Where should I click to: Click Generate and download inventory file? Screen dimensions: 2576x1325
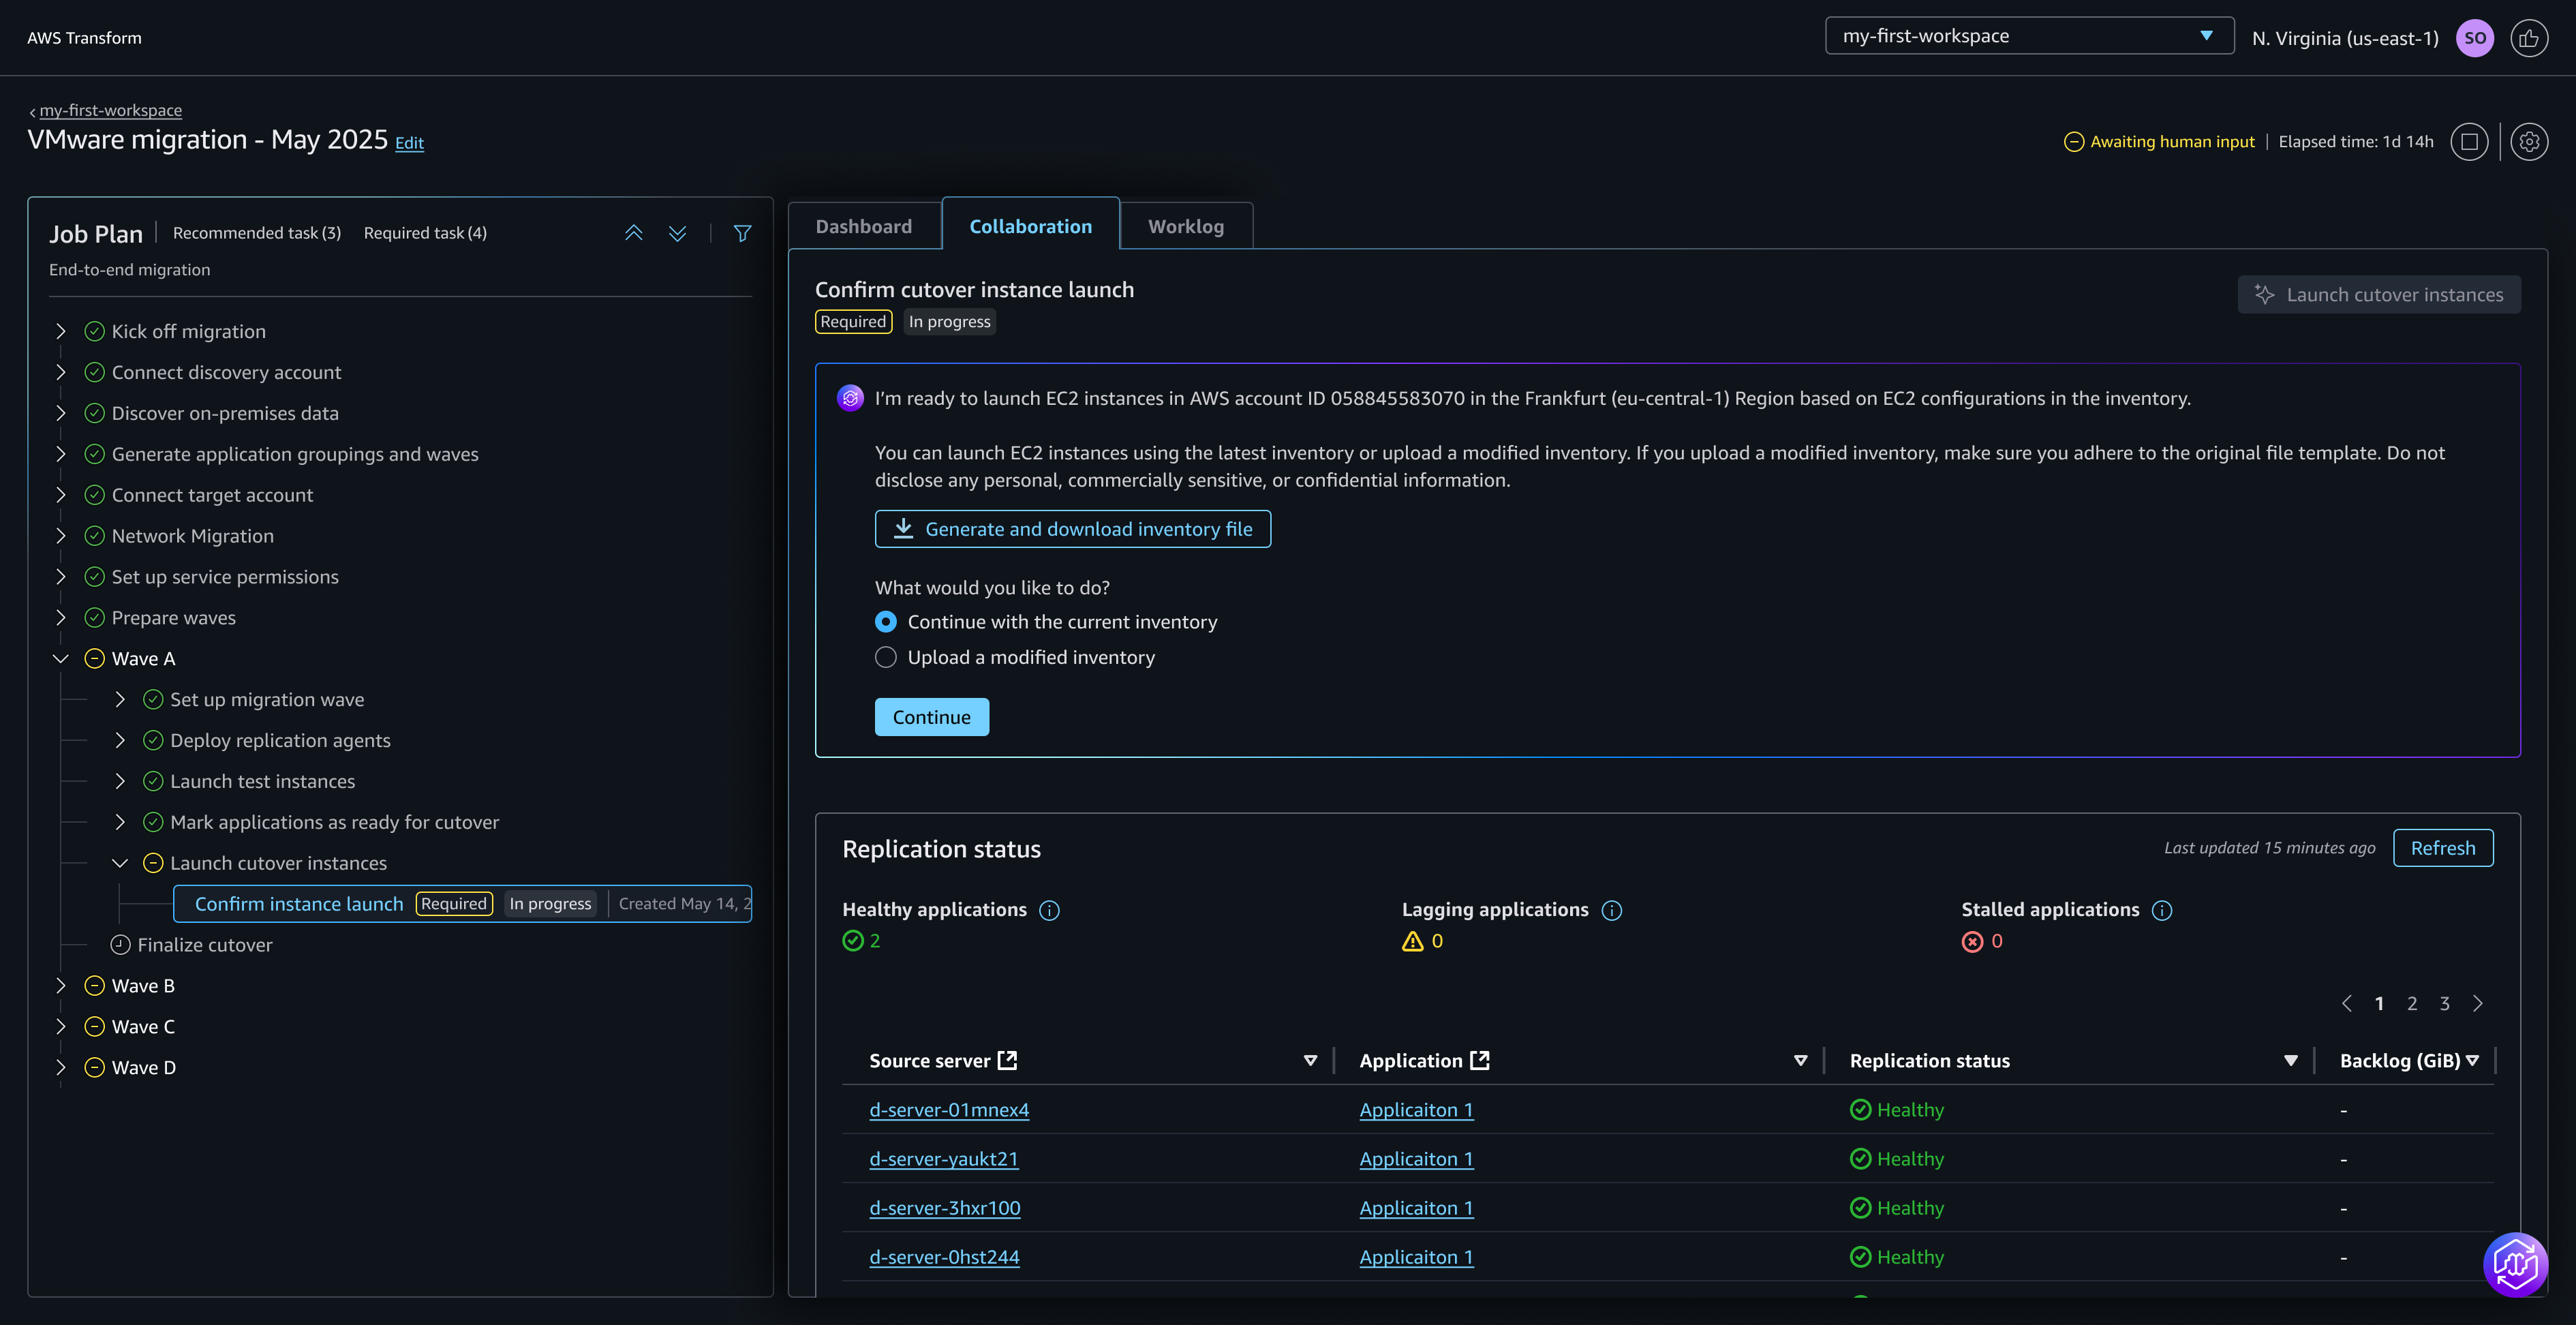(x=1072, y=529)
